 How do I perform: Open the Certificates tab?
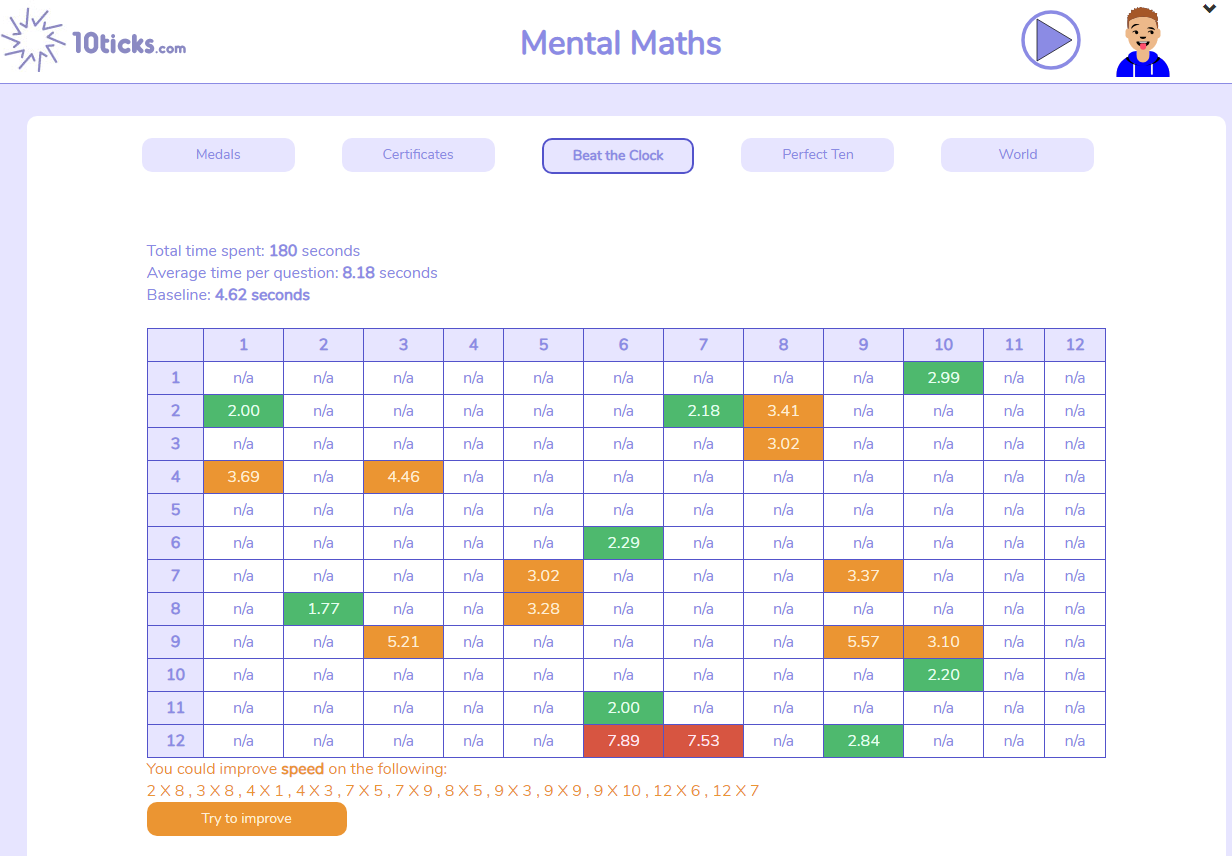coord(418,155)
